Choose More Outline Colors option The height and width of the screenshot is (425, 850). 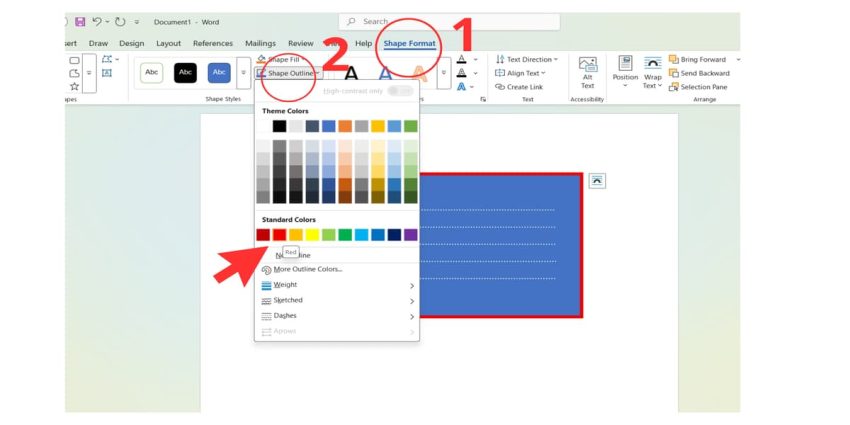(x=307, y=269)
